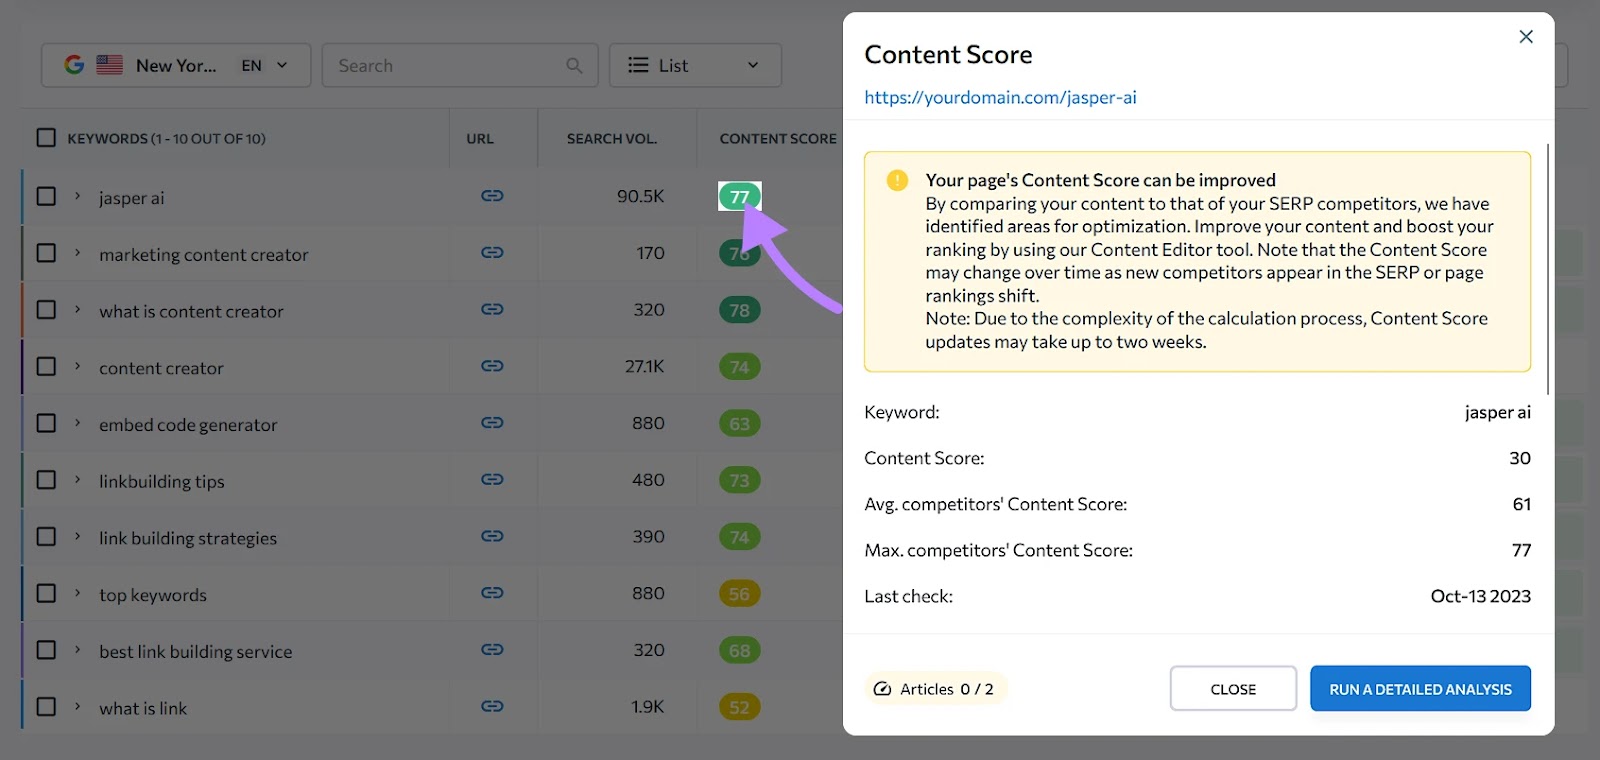1600x760 pixels.
Task: Click the jasper ai content score 77 badge
Action: pyautogui.click(x=740, y=196)
